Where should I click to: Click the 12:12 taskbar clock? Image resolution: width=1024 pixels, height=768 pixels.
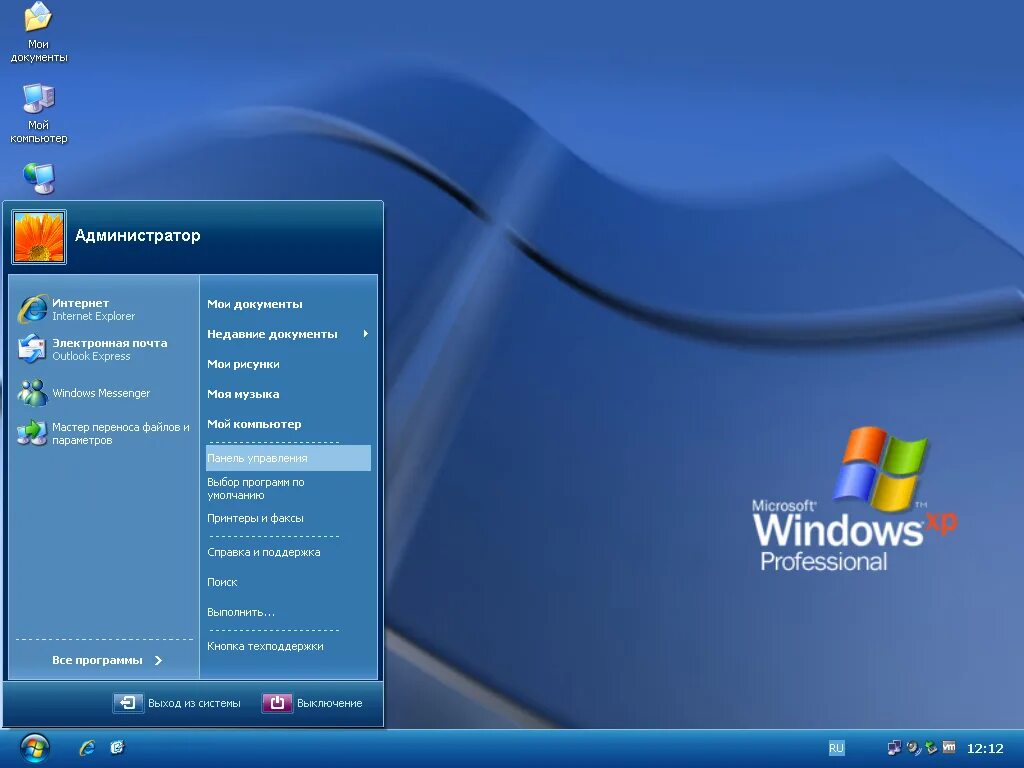(x=985, y=748)
